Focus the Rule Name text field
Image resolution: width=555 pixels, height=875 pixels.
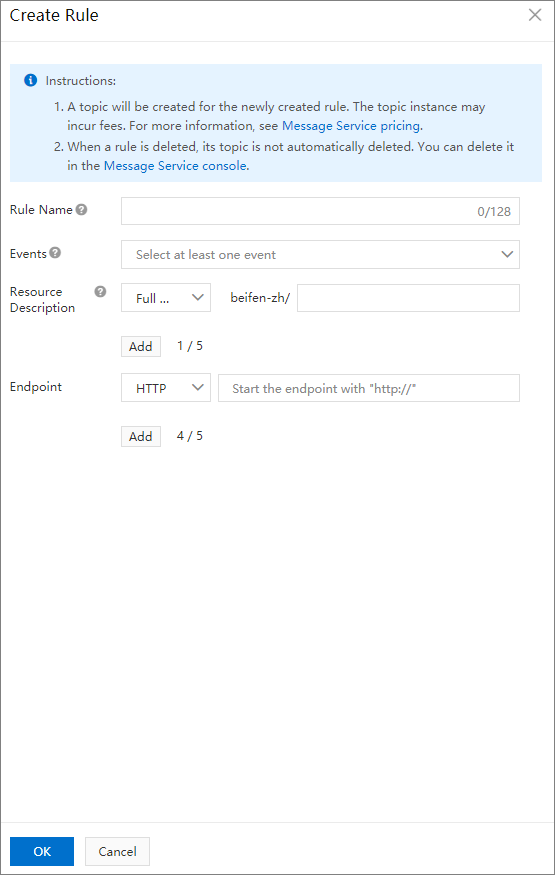(x=320, y=211)
